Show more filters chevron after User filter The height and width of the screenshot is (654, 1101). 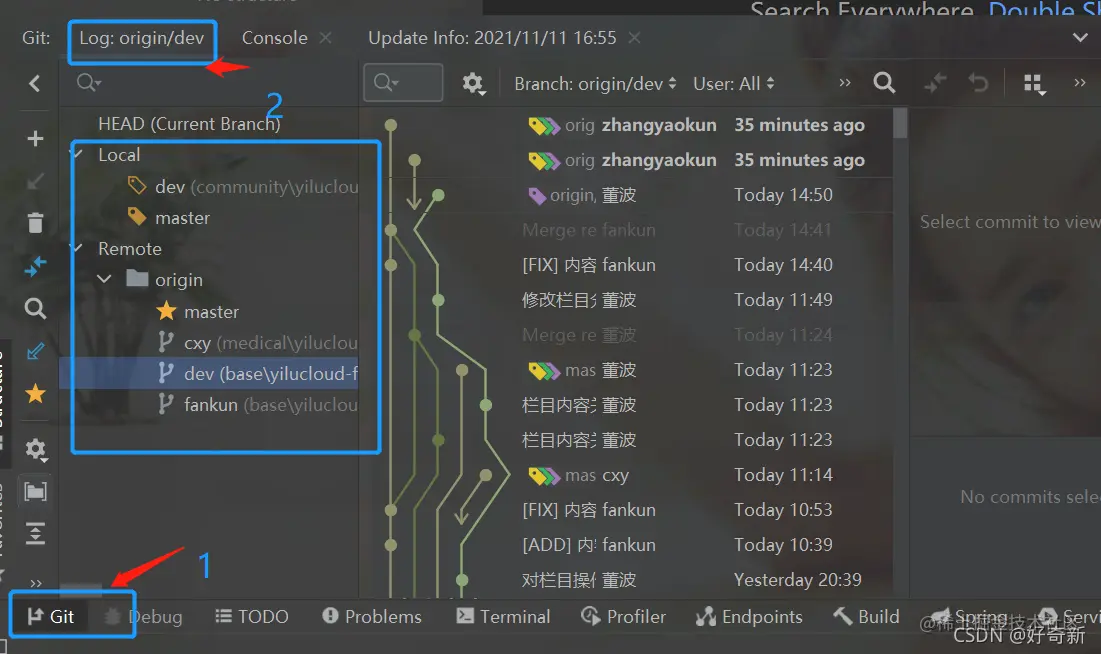point(845,83)
